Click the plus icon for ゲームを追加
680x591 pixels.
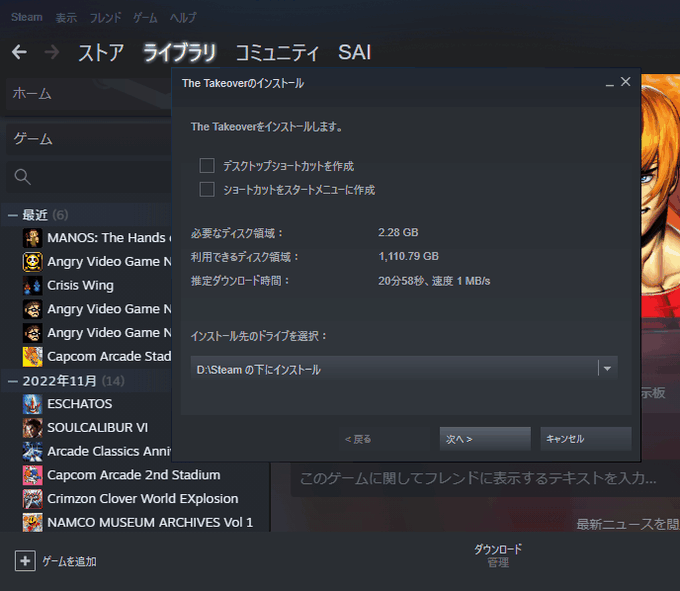coord(25,561)
